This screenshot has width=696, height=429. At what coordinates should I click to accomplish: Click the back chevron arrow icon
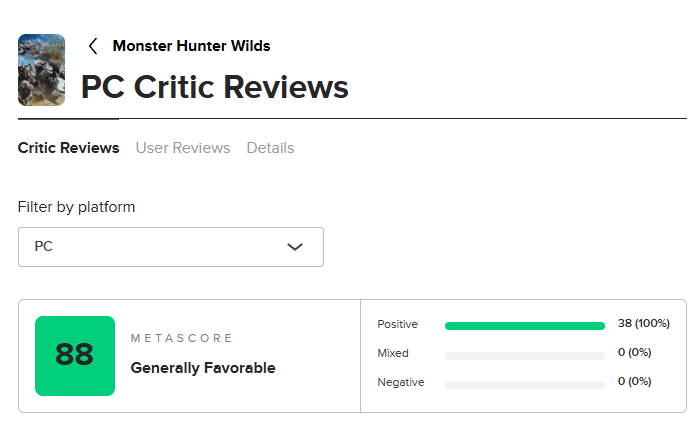point(93,46)
